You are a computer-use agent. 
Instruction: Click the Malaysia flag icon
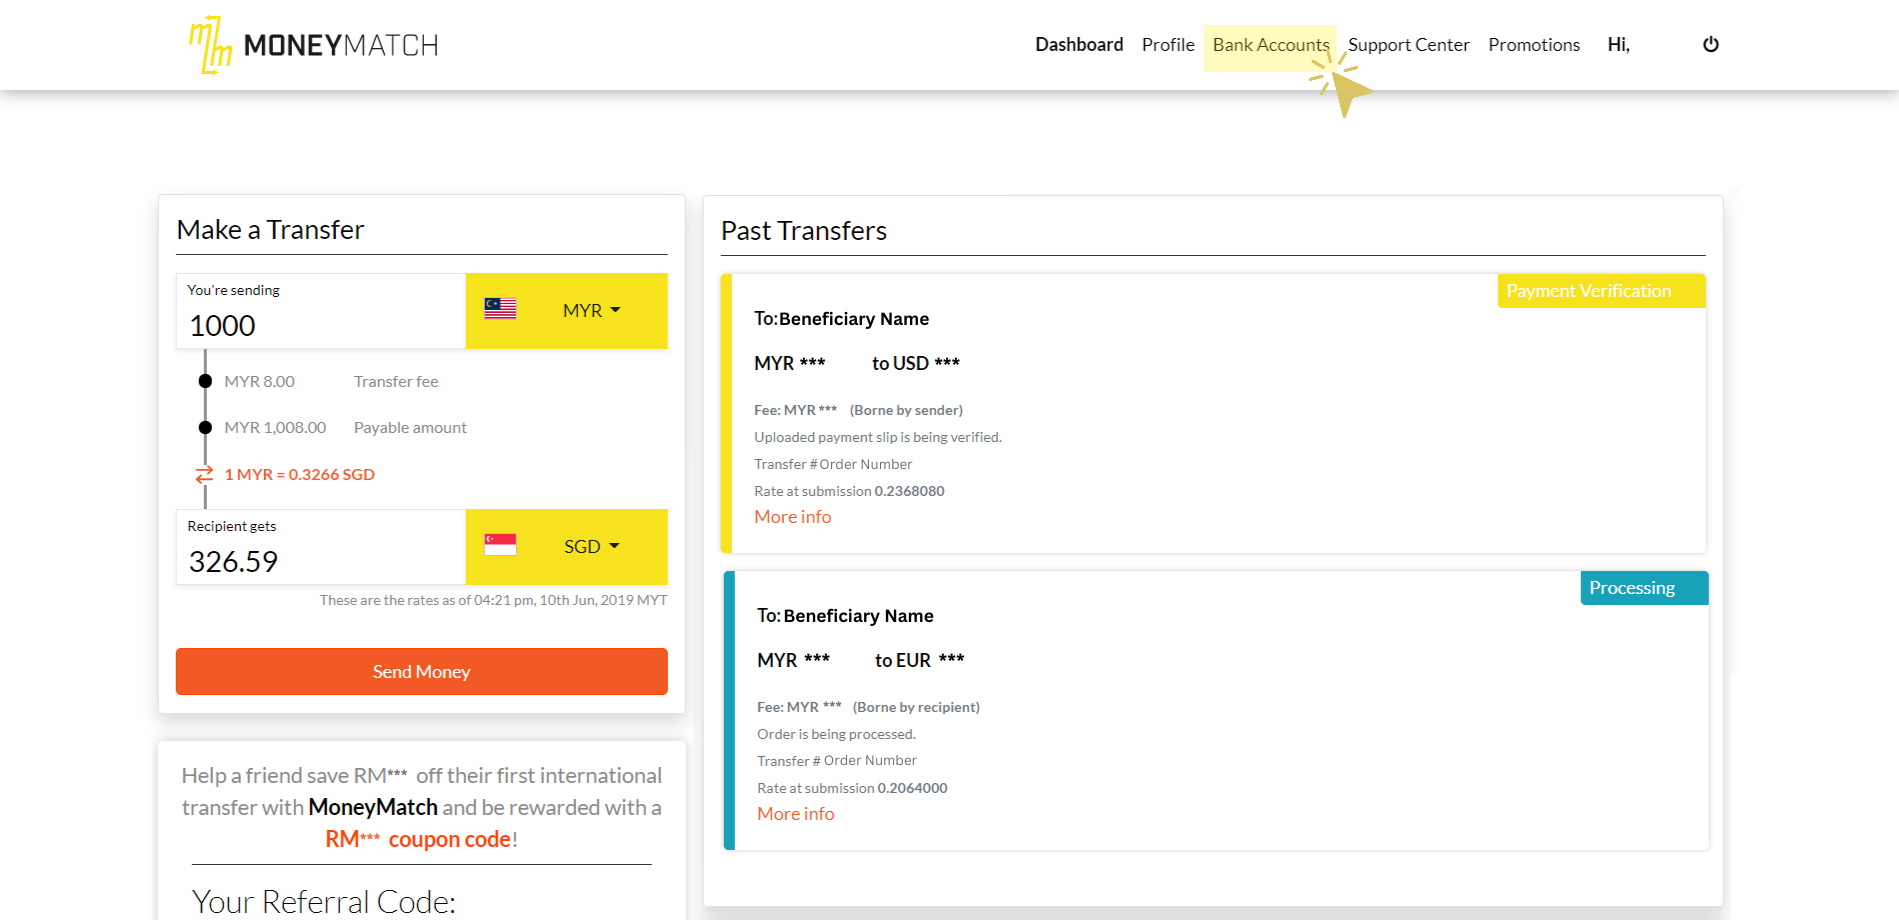tap(500, 309)
